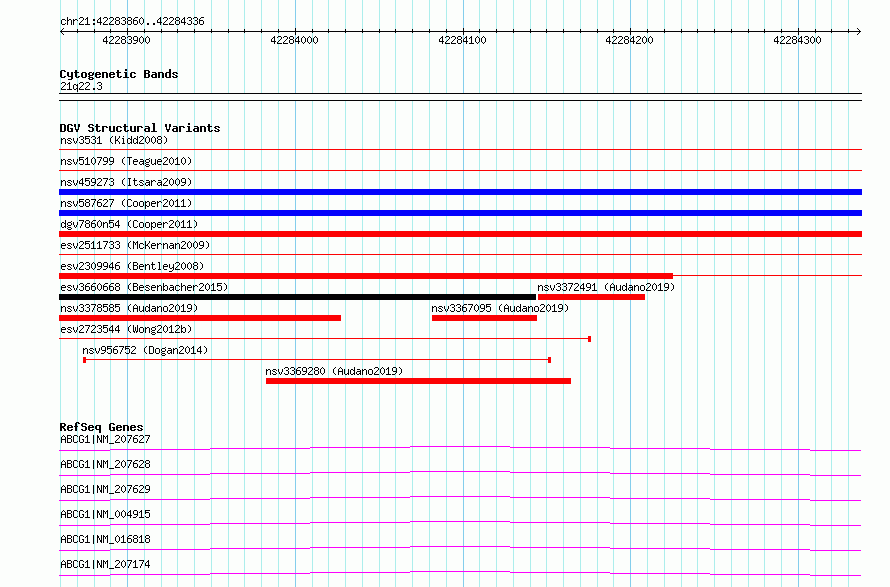Click the thick red bar of esv2309946
890x587 pixels.
366,276
